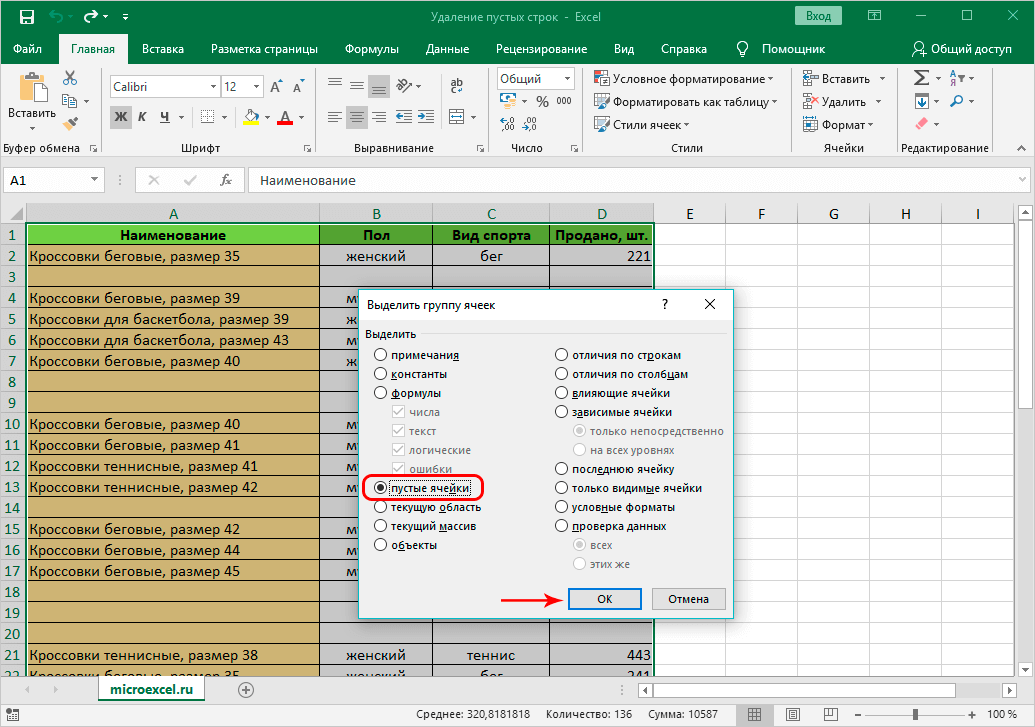Open the Вставить paste dropdown arrow

click(32, 128)
